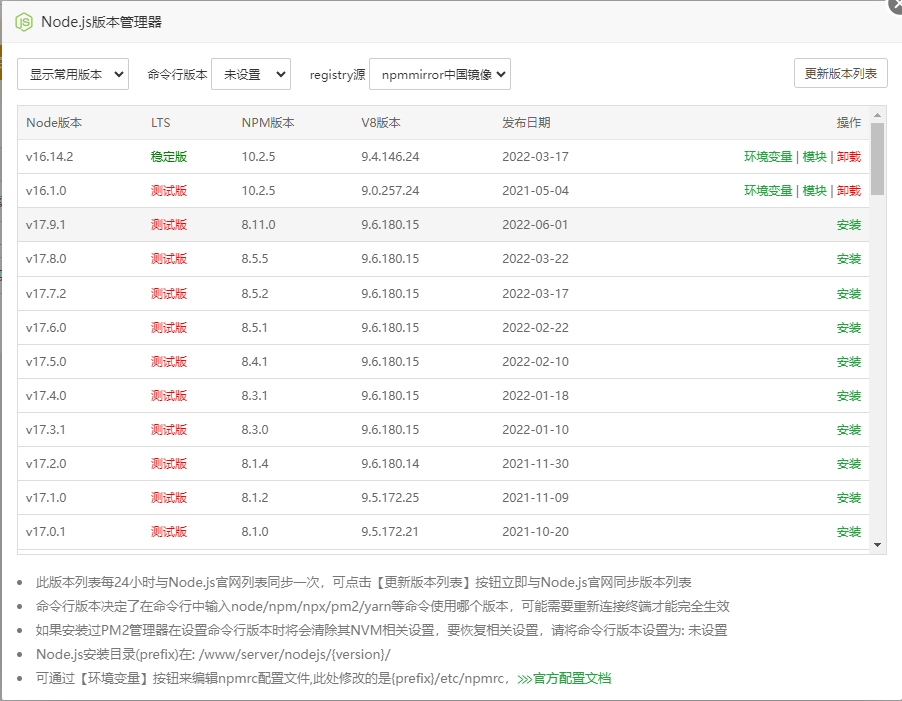The height and width of the screenshot is (701, 902).
Task: Open 环境变量 for v16.1.0
Action: [x=768, y=190]
